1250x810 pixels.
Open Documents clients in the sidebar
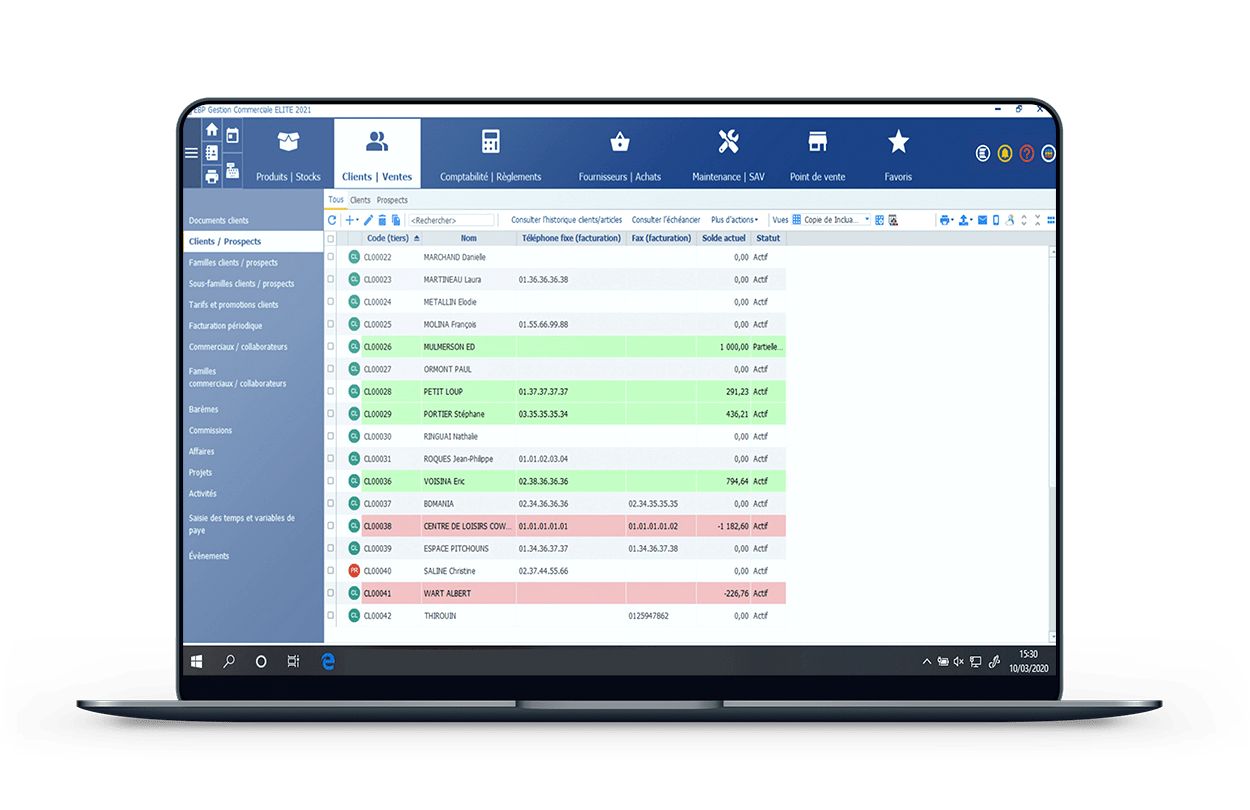[219, 220]
